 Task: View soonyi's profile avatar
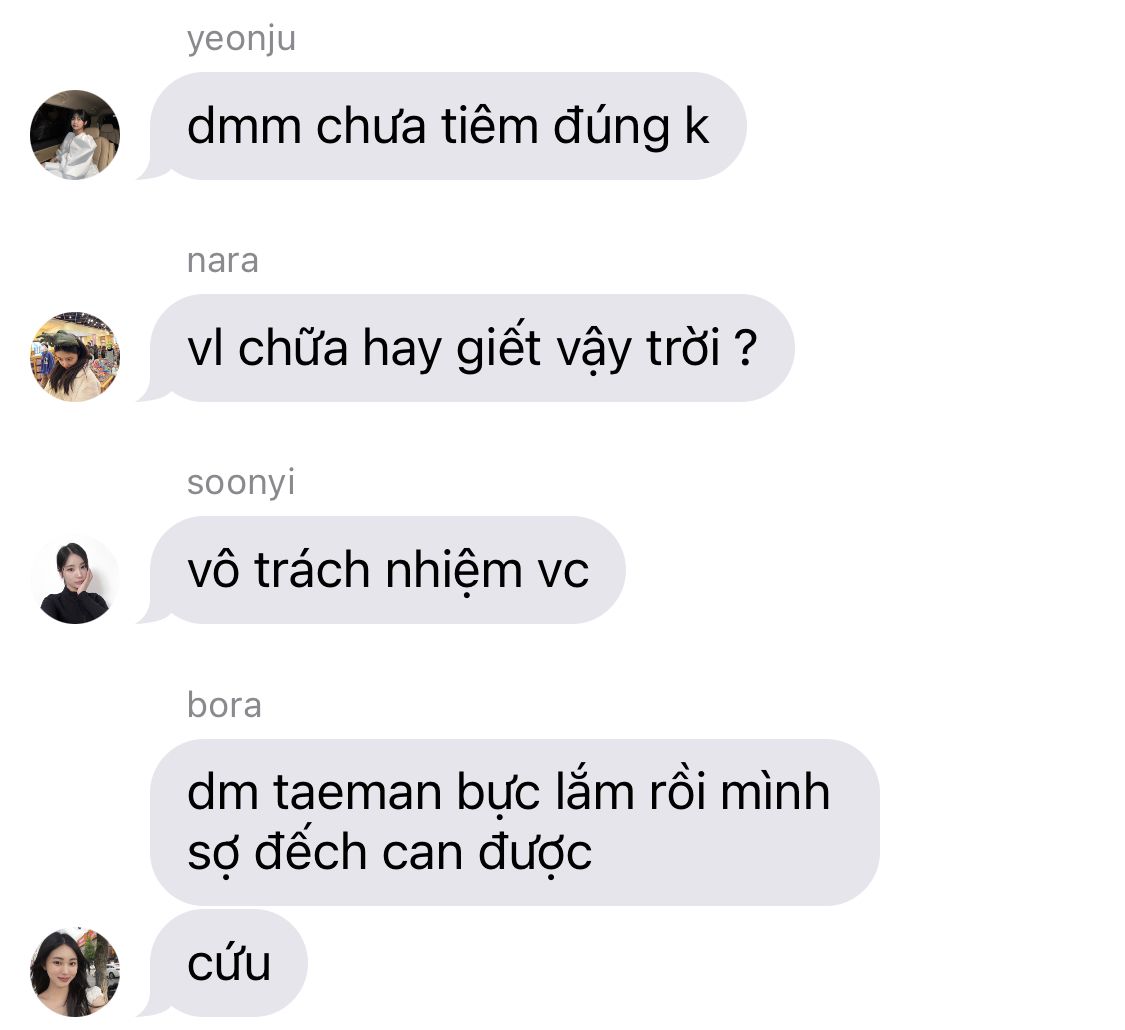click(x=75, y=579)
